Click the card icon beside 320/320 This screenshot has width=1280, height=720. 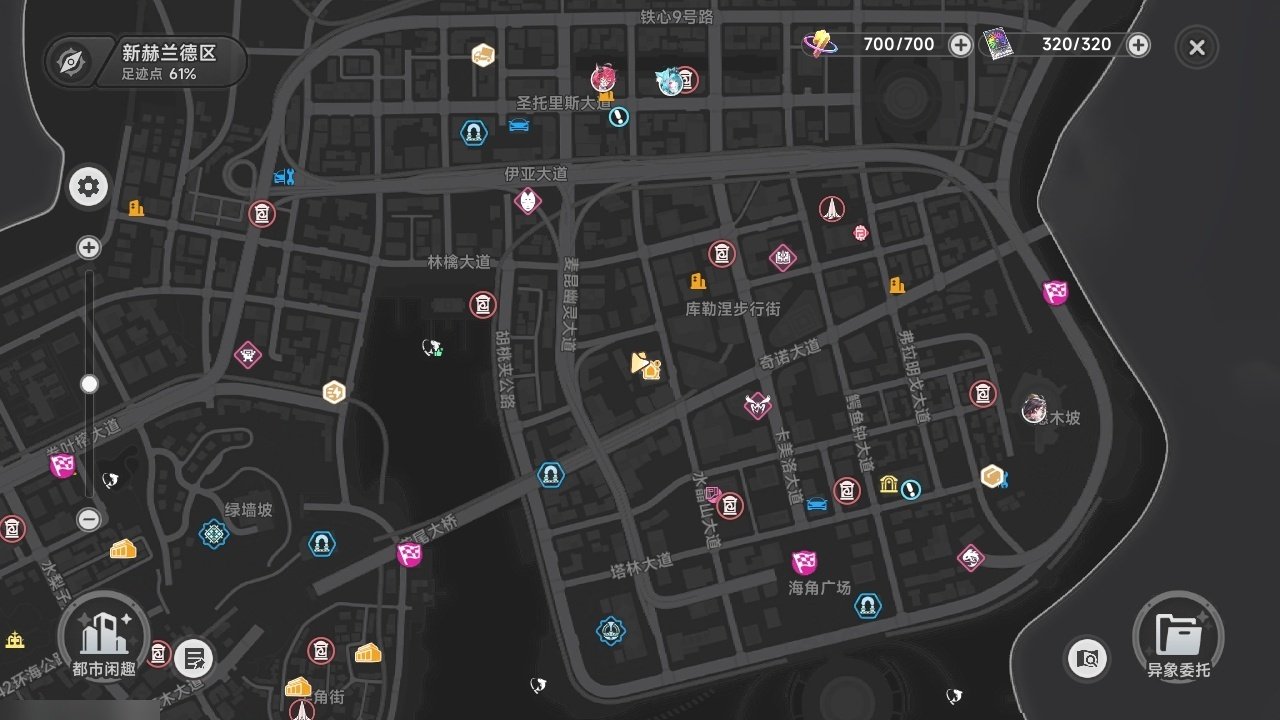click(x=996, y=44)
